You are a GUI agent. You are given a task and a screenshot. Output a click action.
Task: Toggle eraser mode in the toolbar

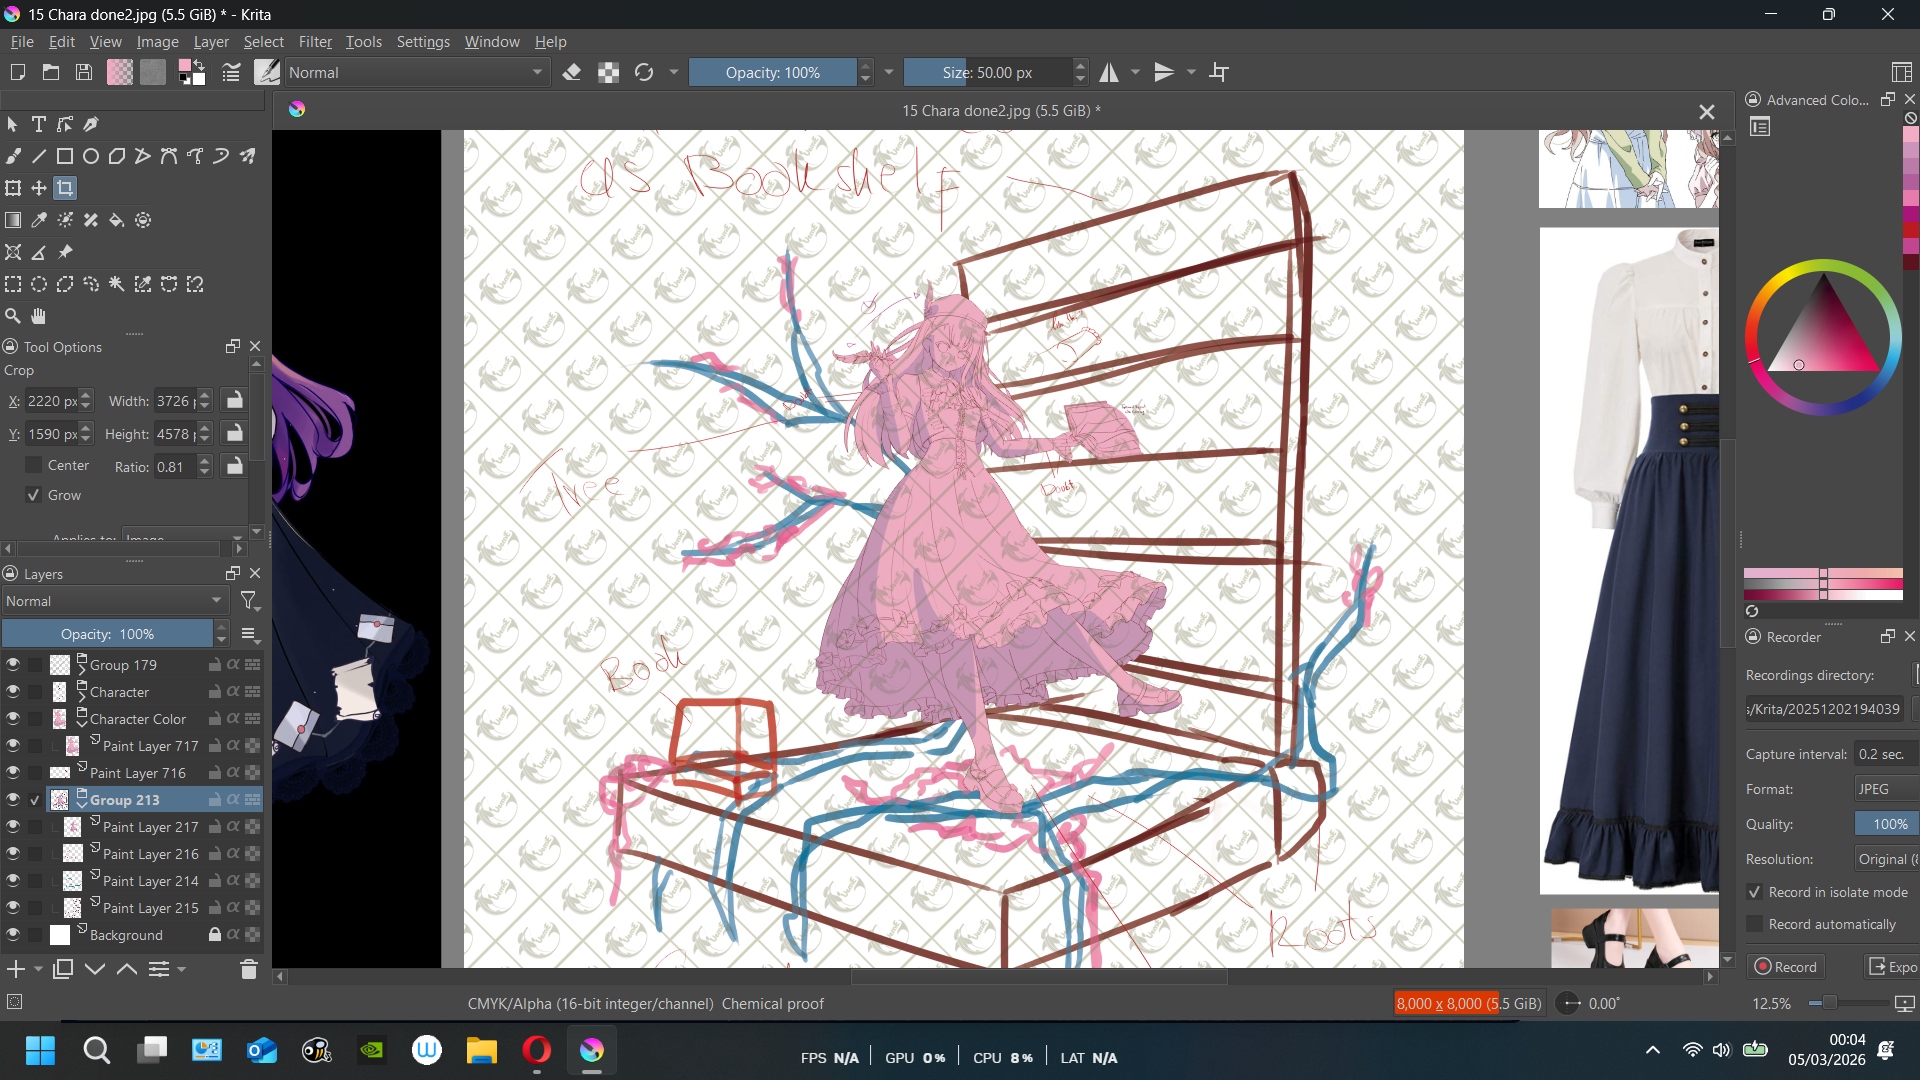click(x=572, y=72)
